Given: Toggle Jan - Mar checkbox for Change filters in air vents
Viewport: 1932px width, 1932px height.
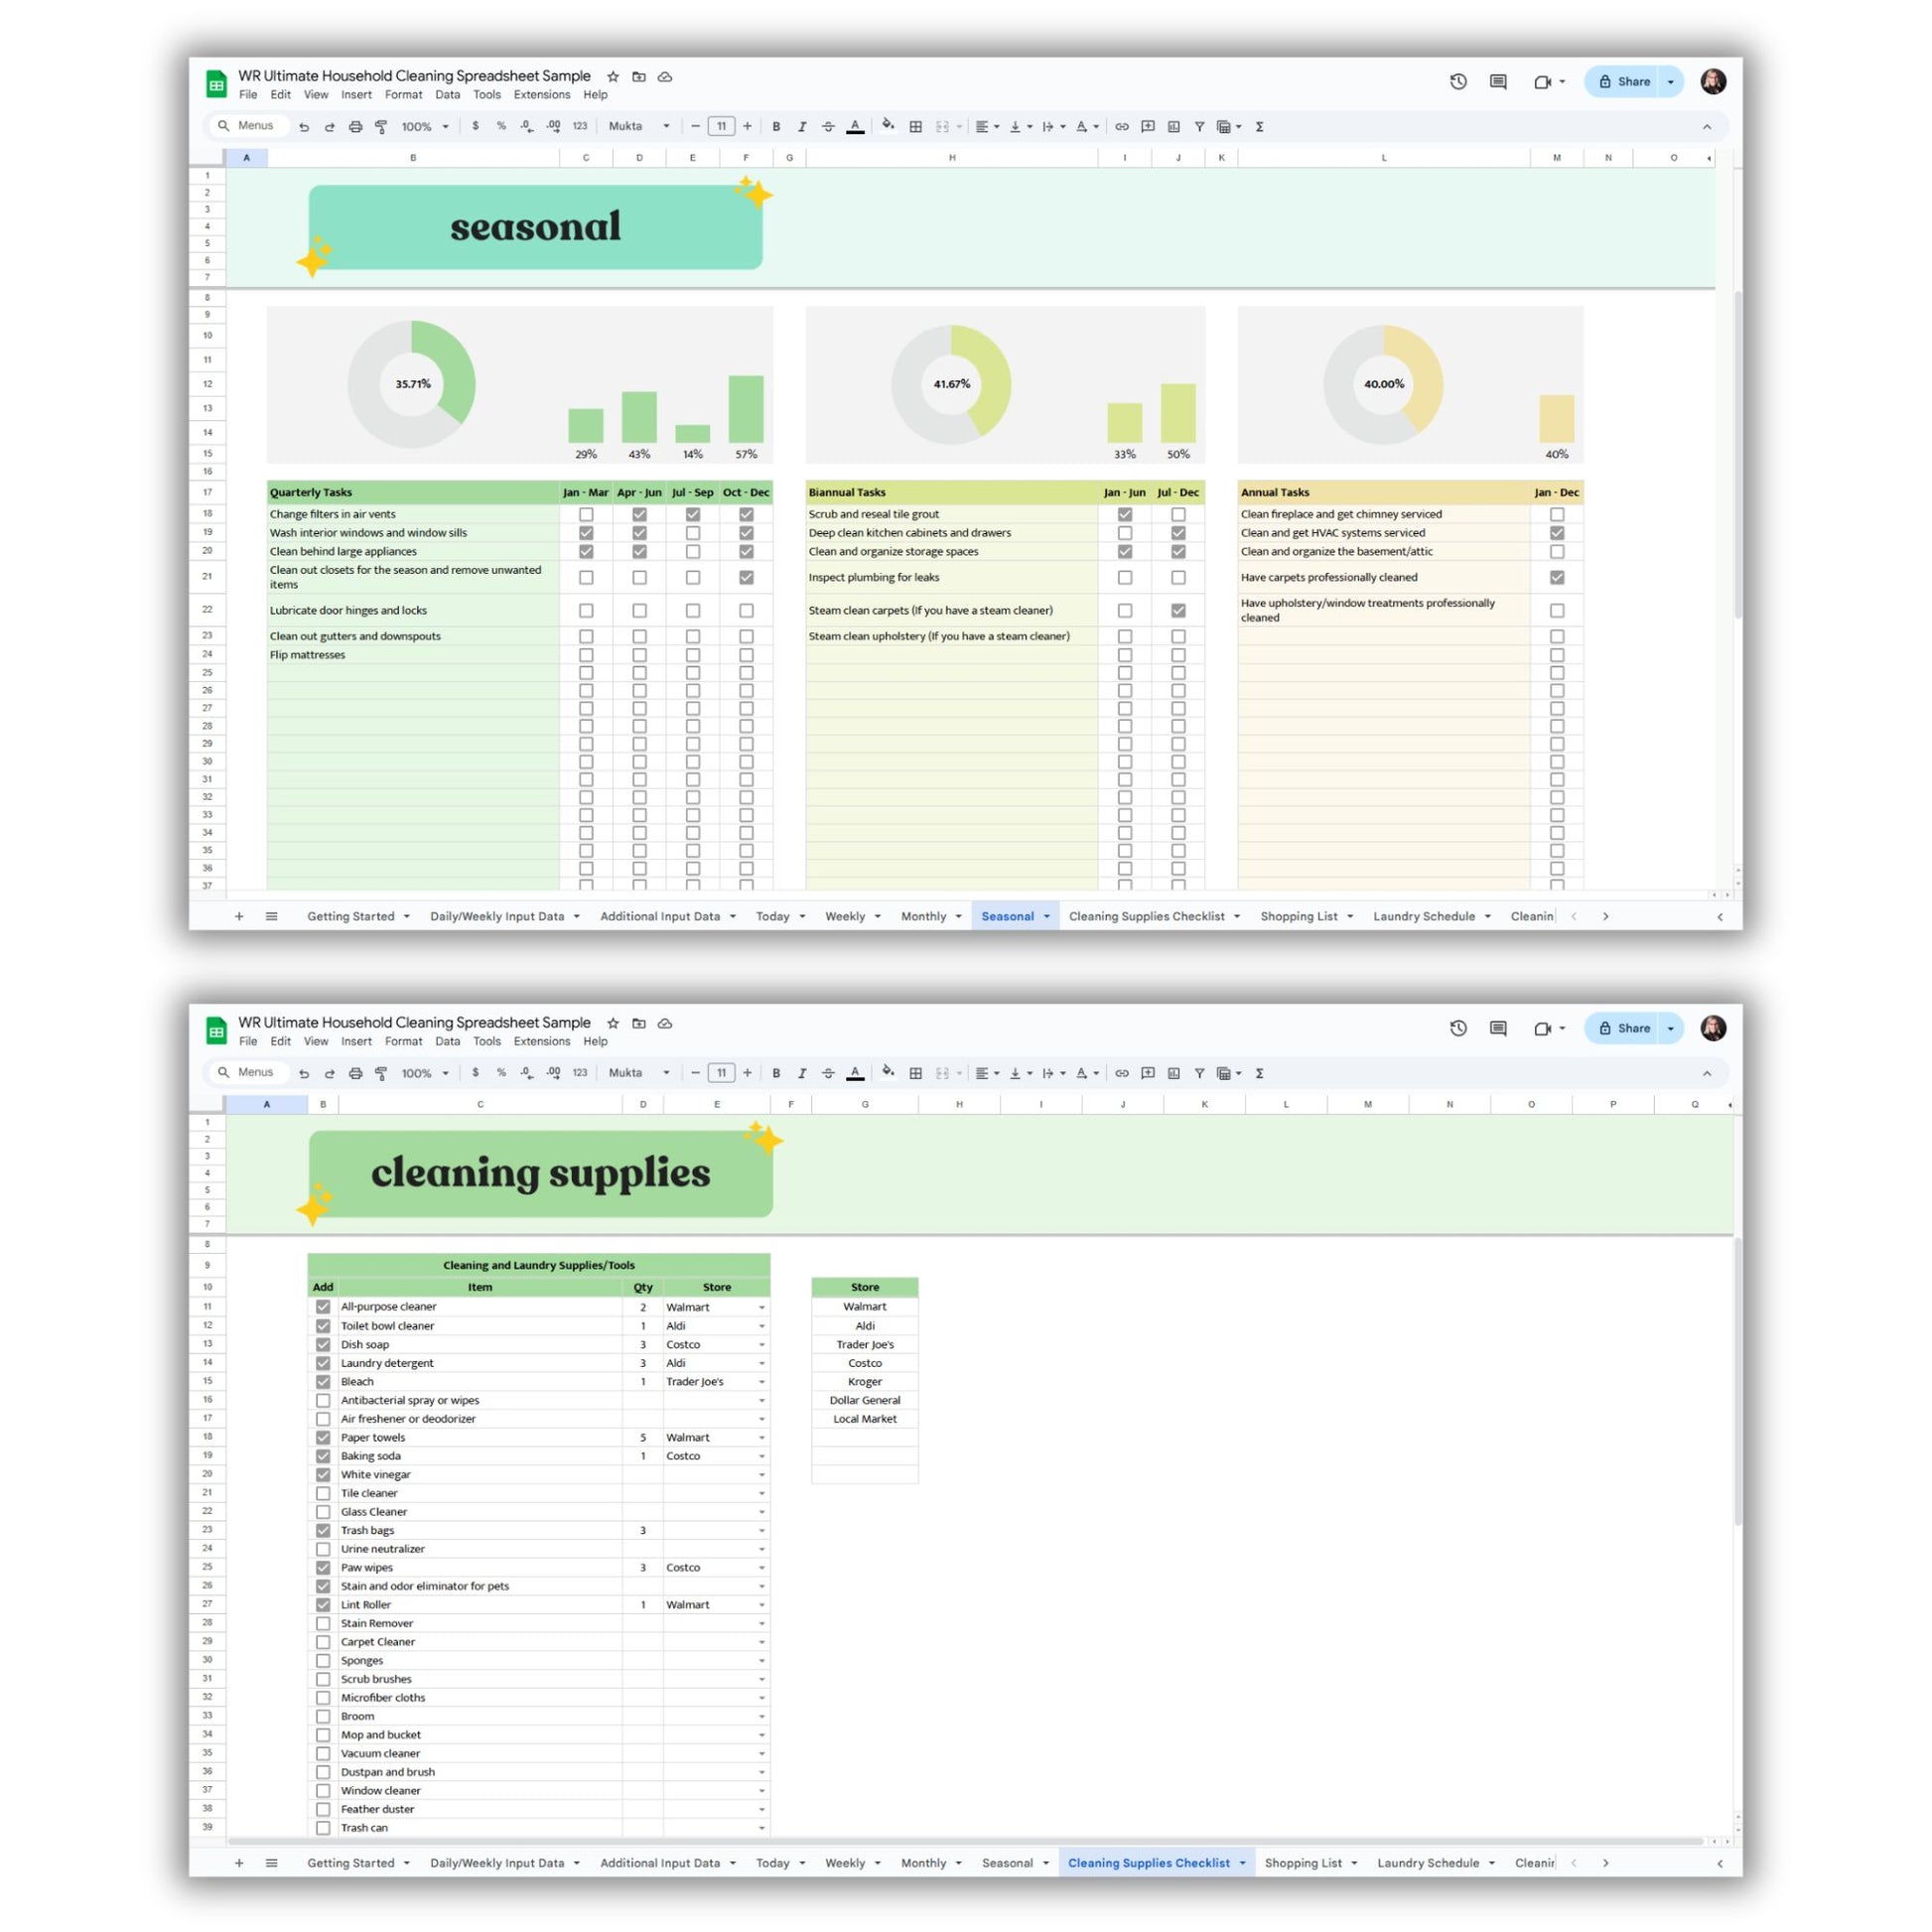Looking at the screenshot, I should click(586, 514).
